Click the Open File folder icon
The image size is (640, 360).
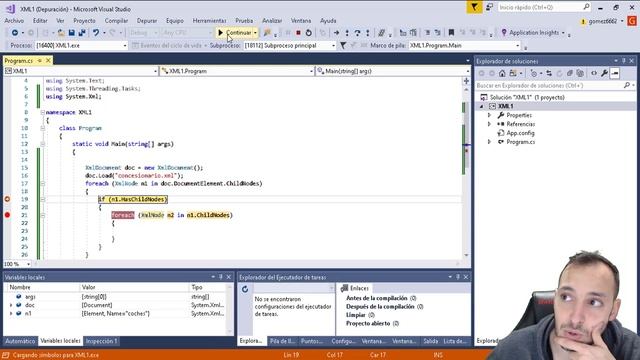[x=61, y=33]
